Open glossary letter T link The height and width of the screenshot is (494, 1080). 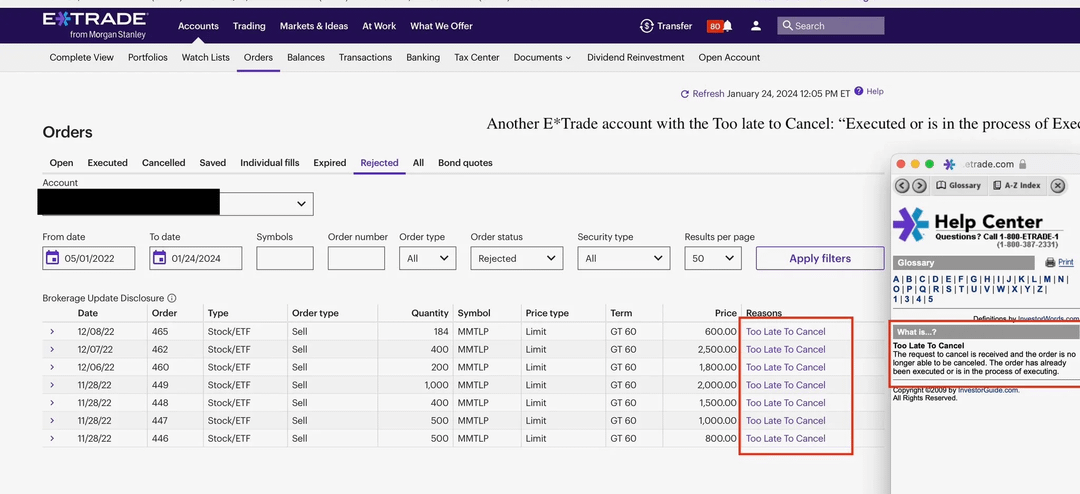click(x=960, y=289)
